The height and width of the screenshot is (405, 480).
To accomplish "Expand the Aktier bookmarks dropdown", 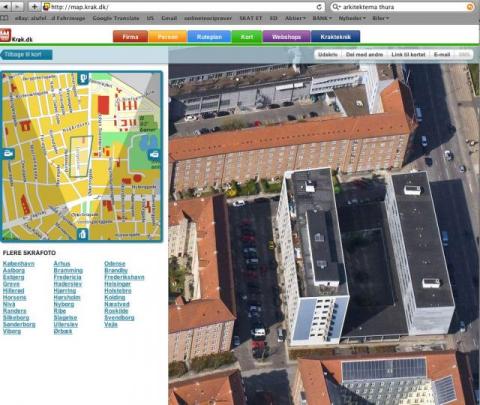I will [295, 18].
